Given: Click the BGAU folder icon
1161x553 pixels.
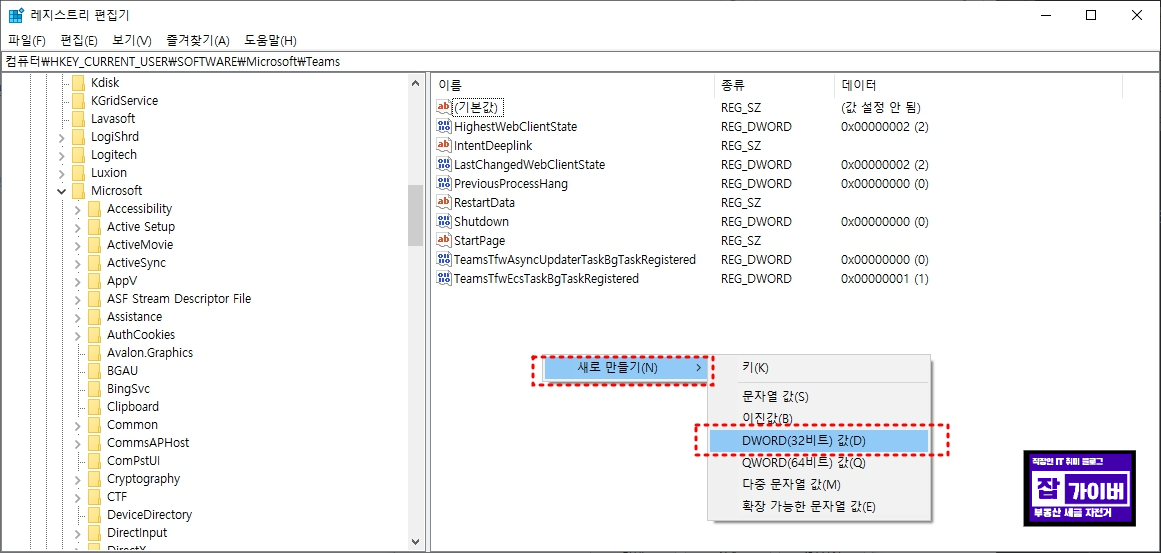Looking at the screenshot, I should pyautogui.click(x=94, y=370).
